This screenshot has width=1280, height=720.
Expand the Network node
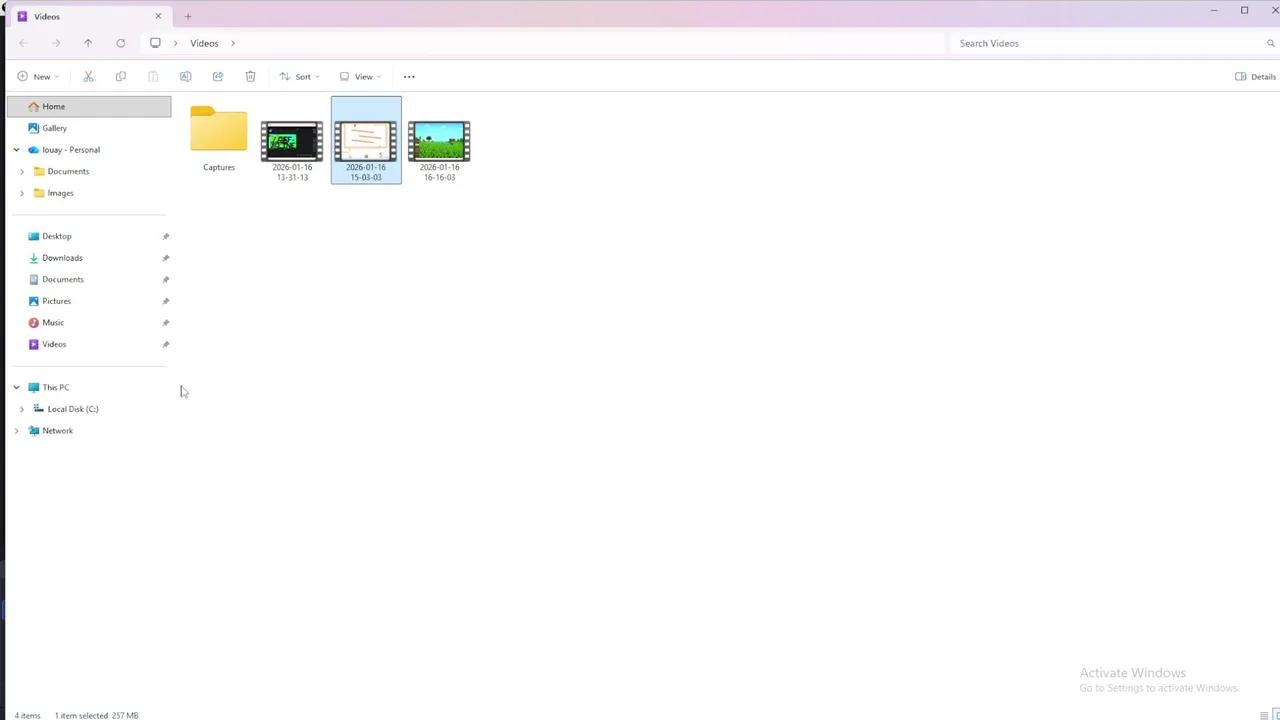[16, 431]
